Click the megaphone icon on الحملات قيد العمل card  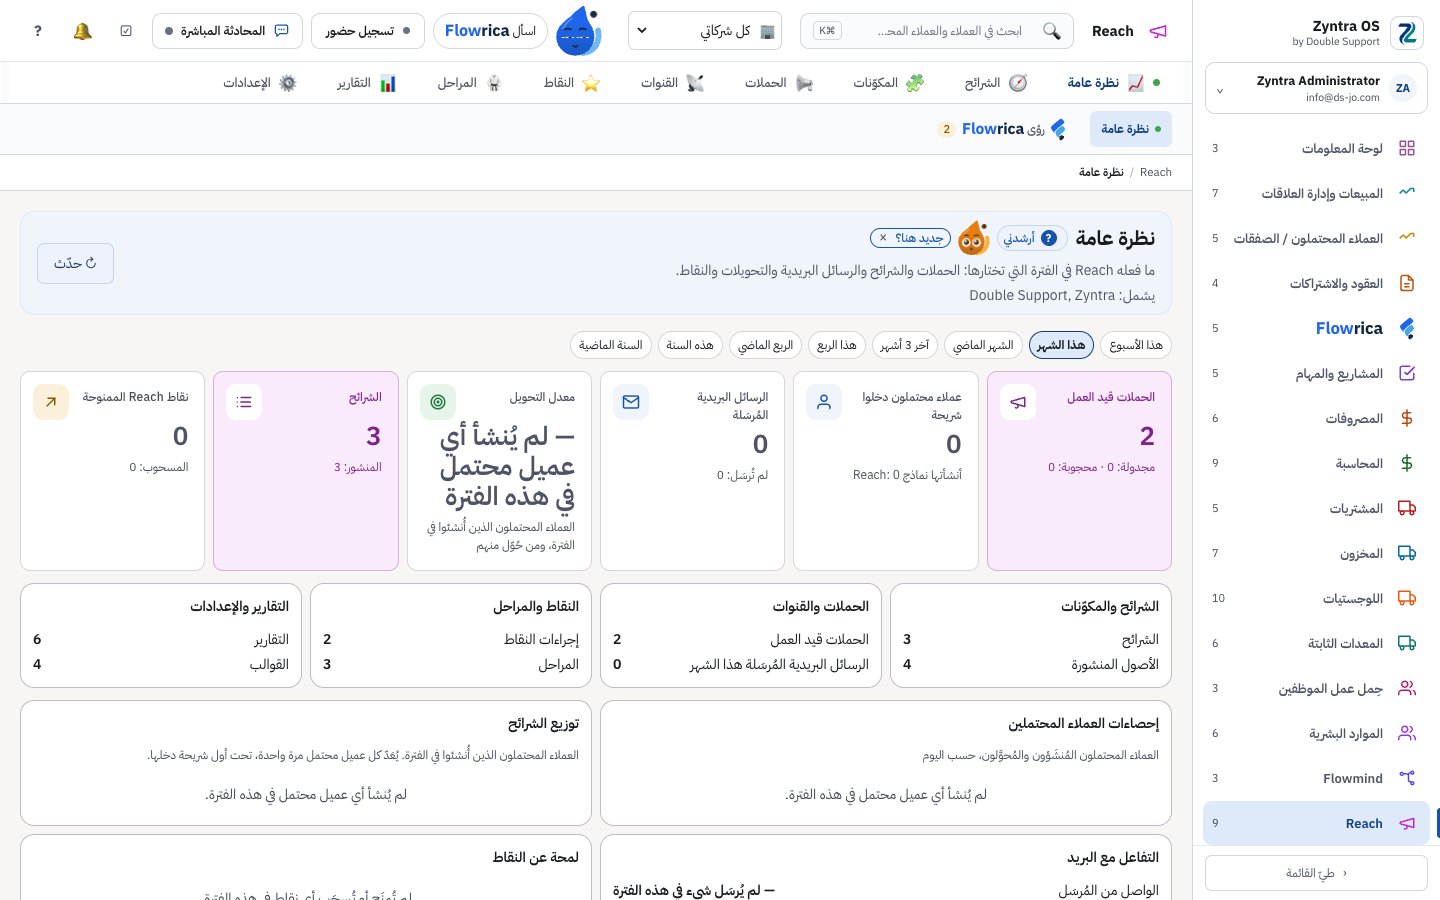tap(1018, 402)
